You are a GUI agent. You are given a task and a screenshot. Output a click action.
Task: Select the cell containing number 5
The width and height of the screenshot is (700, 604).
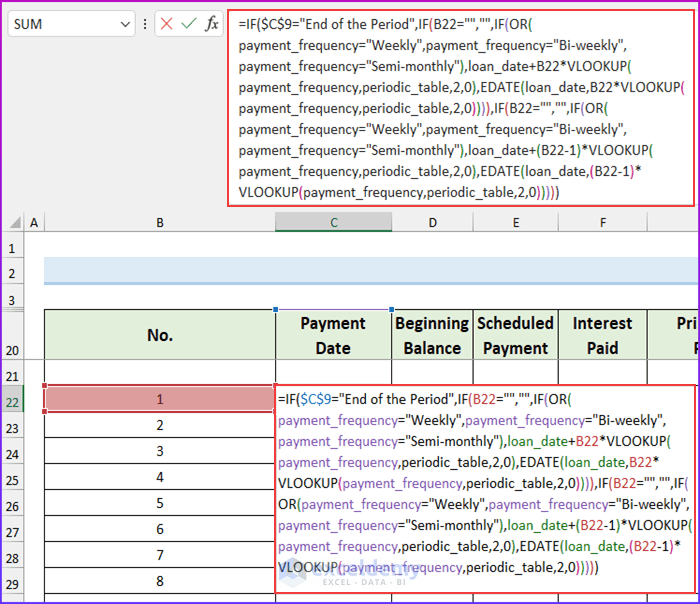[160, 503]
